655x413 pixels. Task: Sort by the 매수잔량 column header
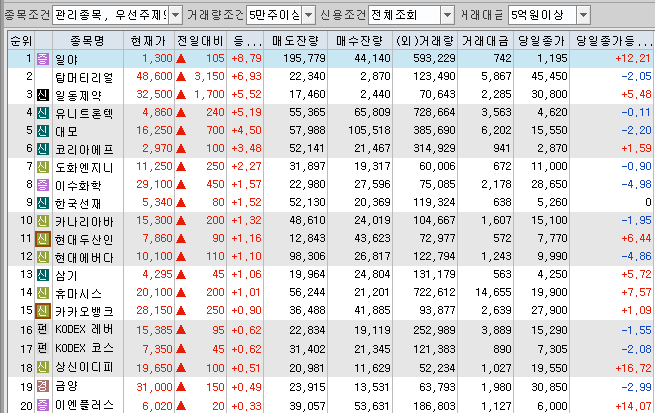click(x=360, y=41)
